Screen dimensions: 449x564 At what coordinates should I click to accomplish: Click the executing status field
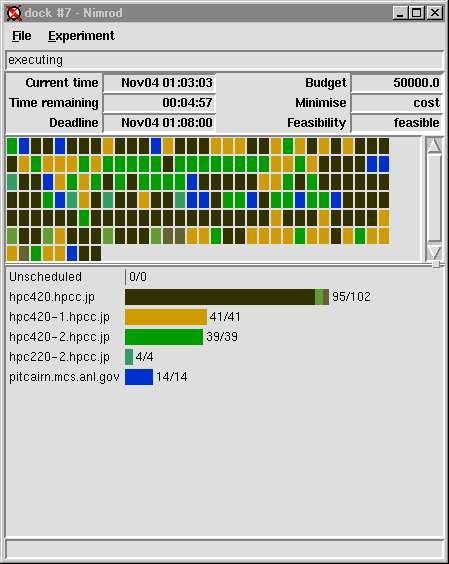(x=224, y=60)
